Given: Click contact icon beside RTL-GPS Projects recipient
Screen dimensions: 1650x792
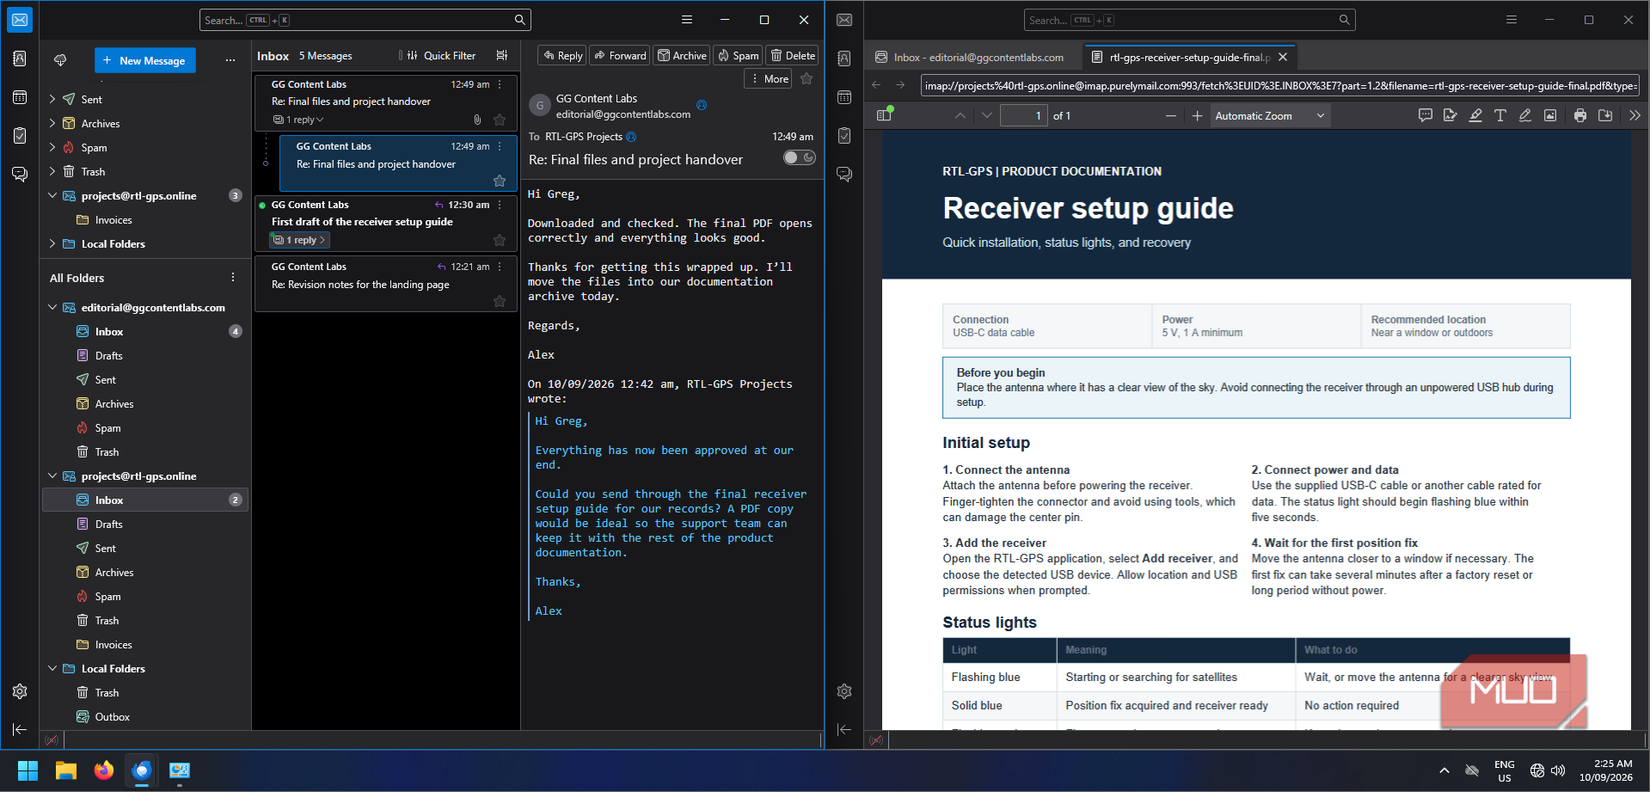Looking at the screenshot, I should [x=631, y=137].
